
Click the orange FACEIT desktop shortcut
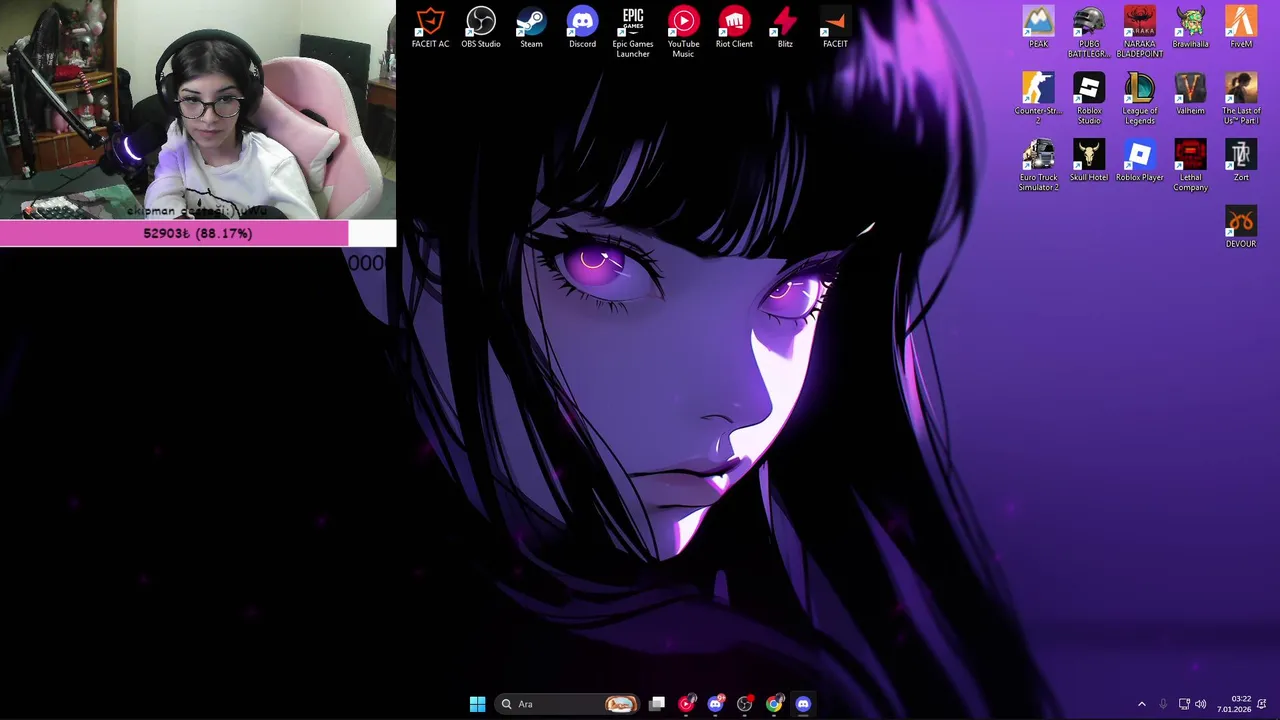[x=835, y=28]
